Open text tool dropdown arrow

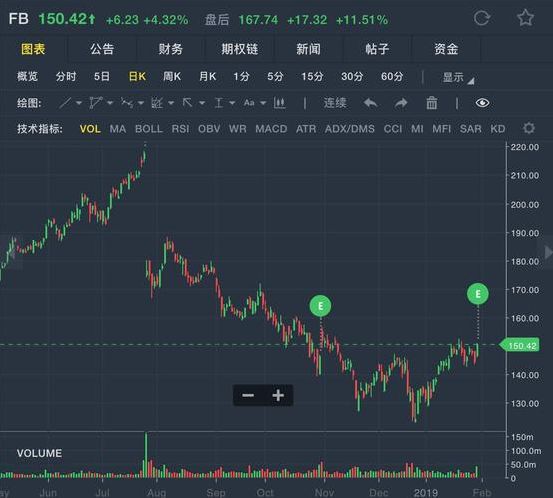(263, 103)
